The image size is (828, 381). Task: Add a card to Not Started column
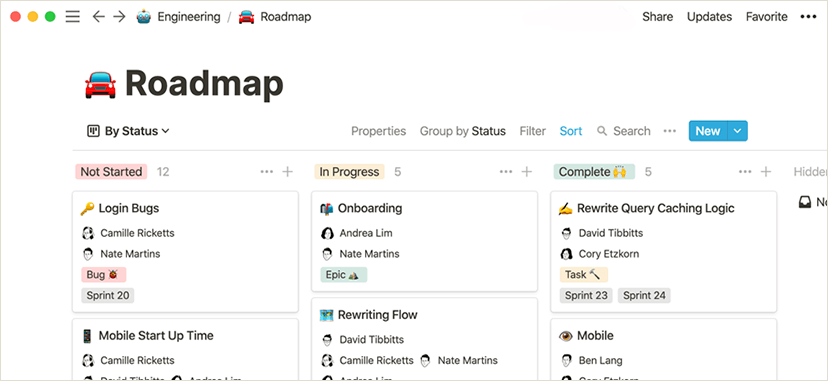coord(288,172)
